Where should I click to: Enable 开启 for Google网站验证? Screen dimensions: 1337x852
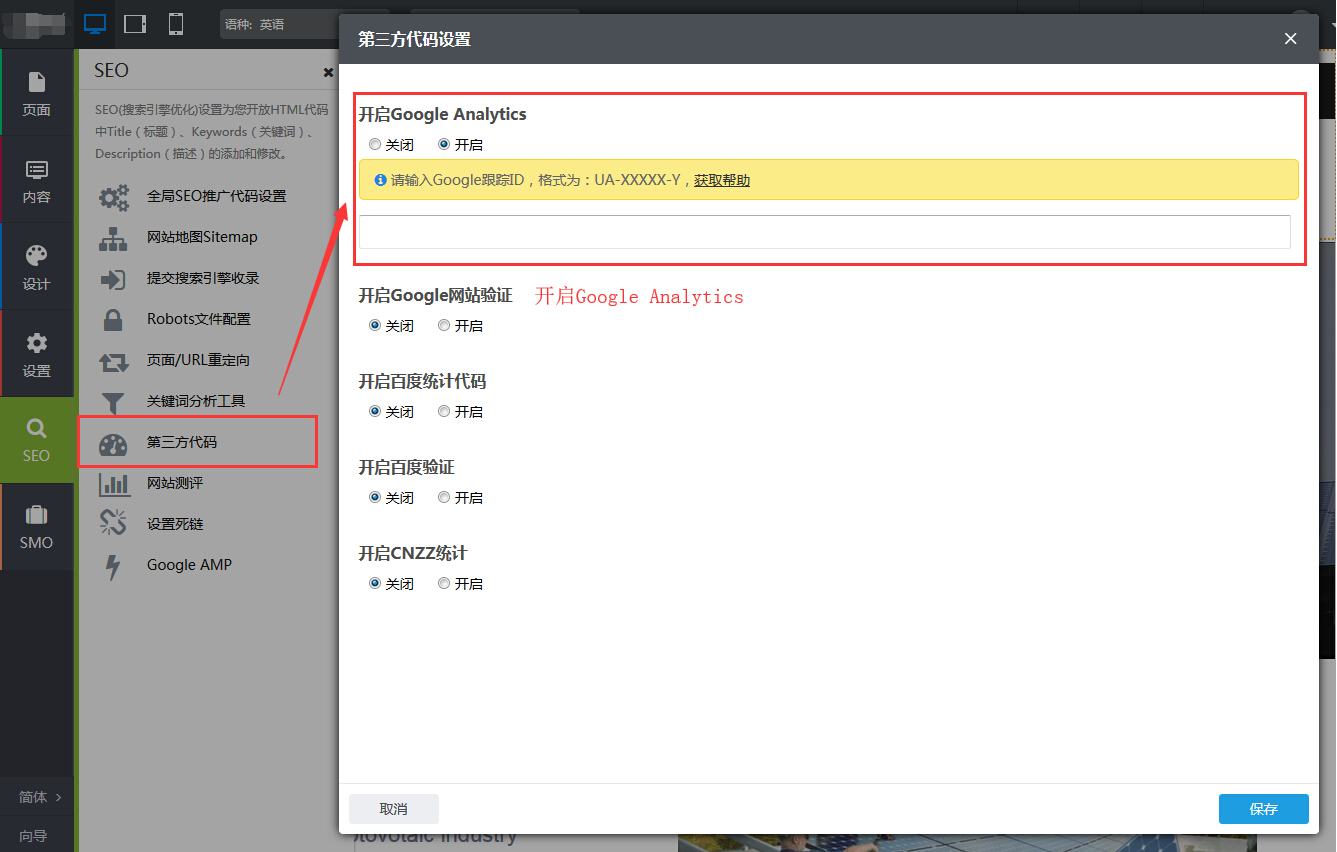(444, 326)
